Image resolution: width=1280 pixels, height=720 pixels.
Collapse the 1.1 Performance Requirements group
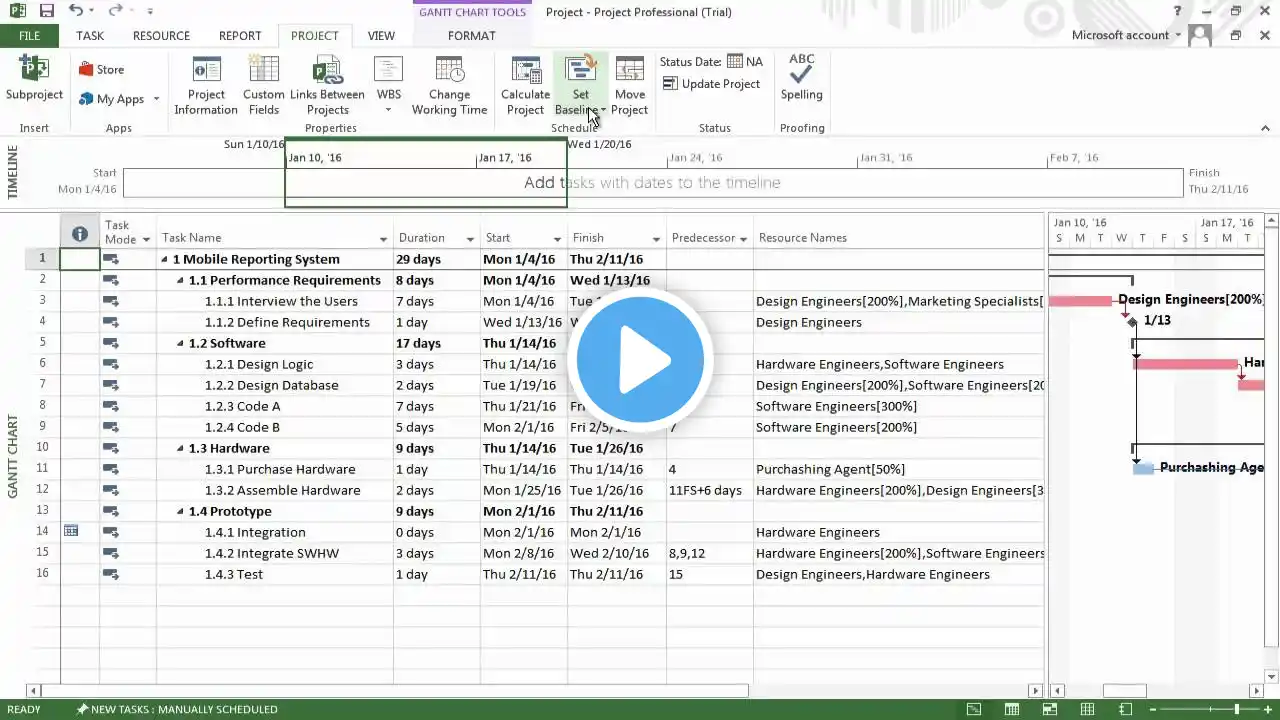[x=181, y=280]
